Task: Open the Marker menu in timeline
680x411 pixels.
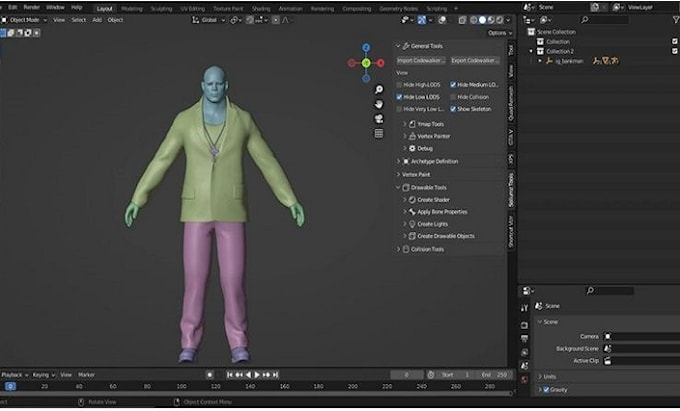Action: coord(86,375)
